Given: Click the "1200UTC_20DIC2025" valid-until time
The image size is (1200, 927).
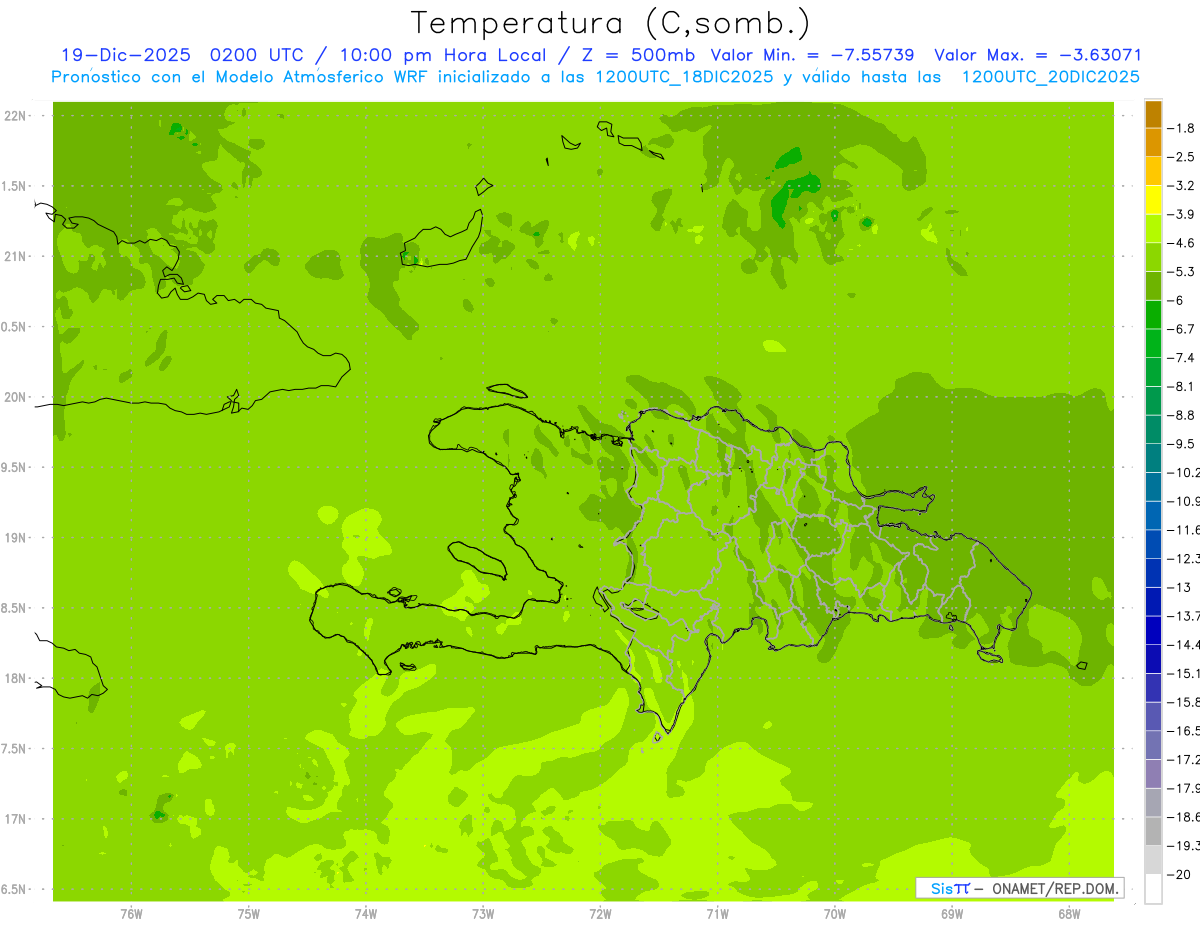Looking at the screenshot, I should tap(1050, 77).
